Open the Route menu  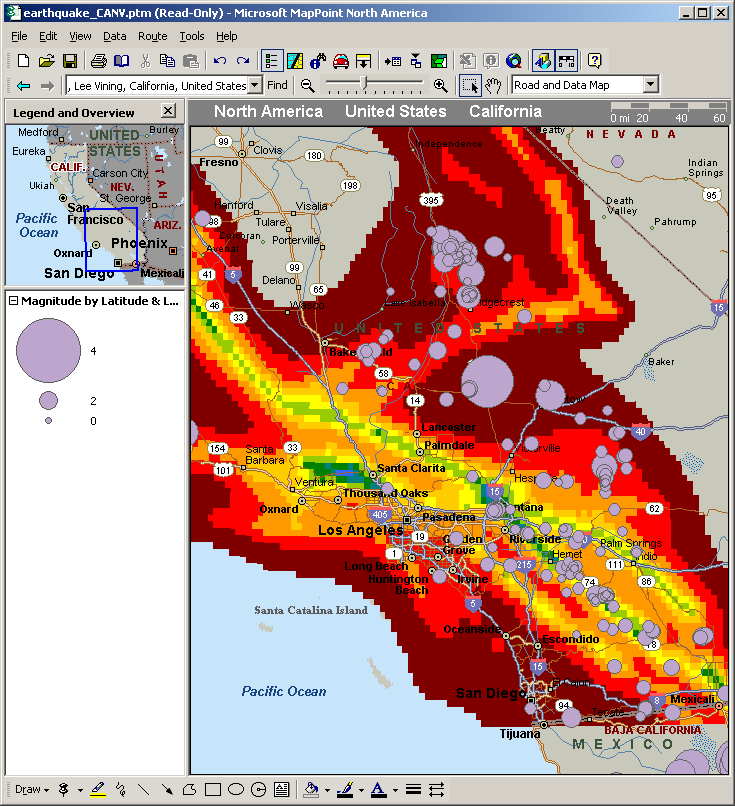coord(153,36)
